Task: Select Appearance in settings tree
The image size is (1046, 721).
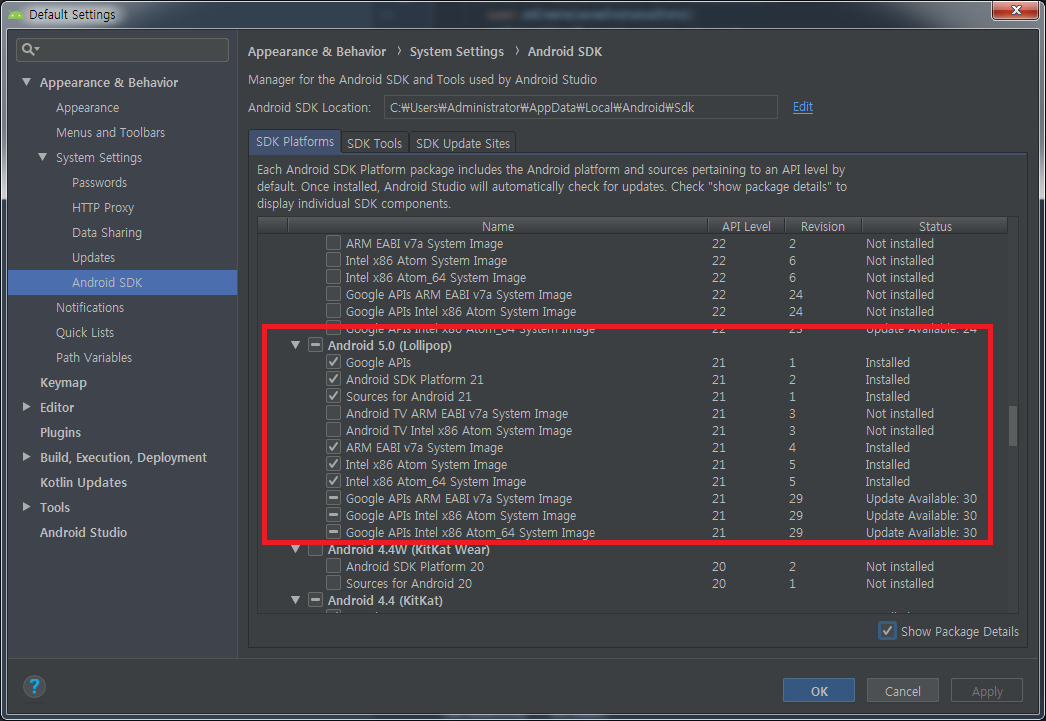Action: (x=87, y=107)
